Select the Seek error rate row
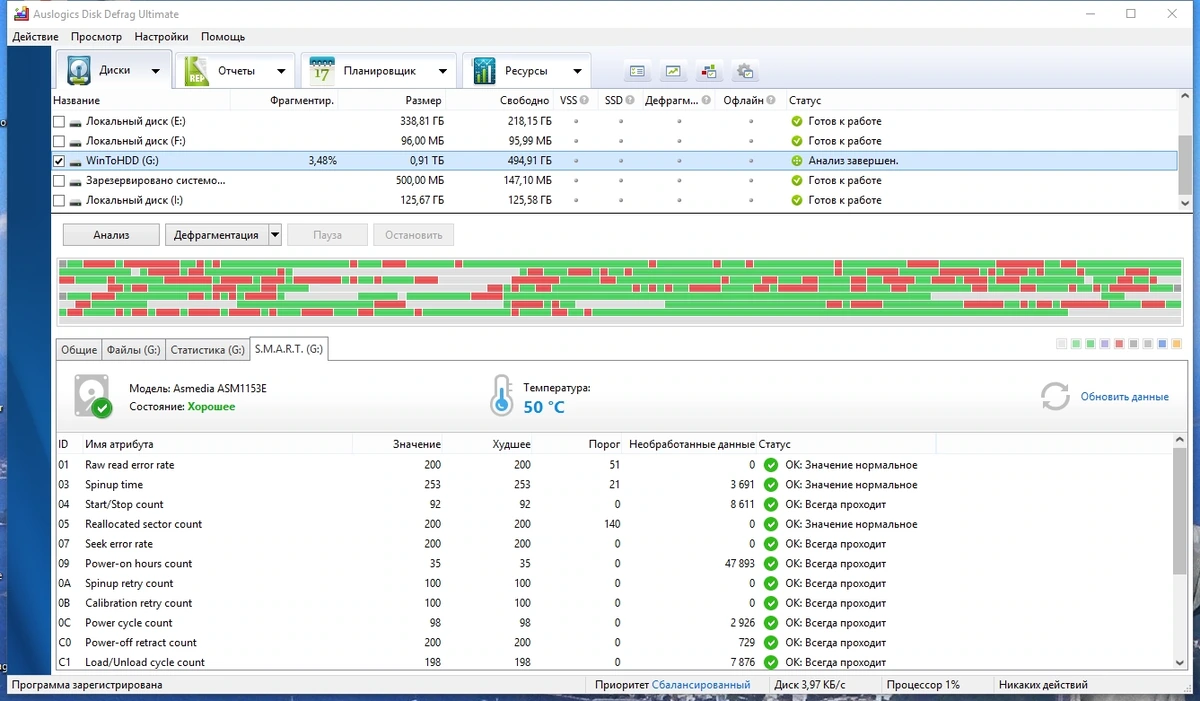Image resolution: width=1200 pixels, height=701 pixels. [616, 544]
